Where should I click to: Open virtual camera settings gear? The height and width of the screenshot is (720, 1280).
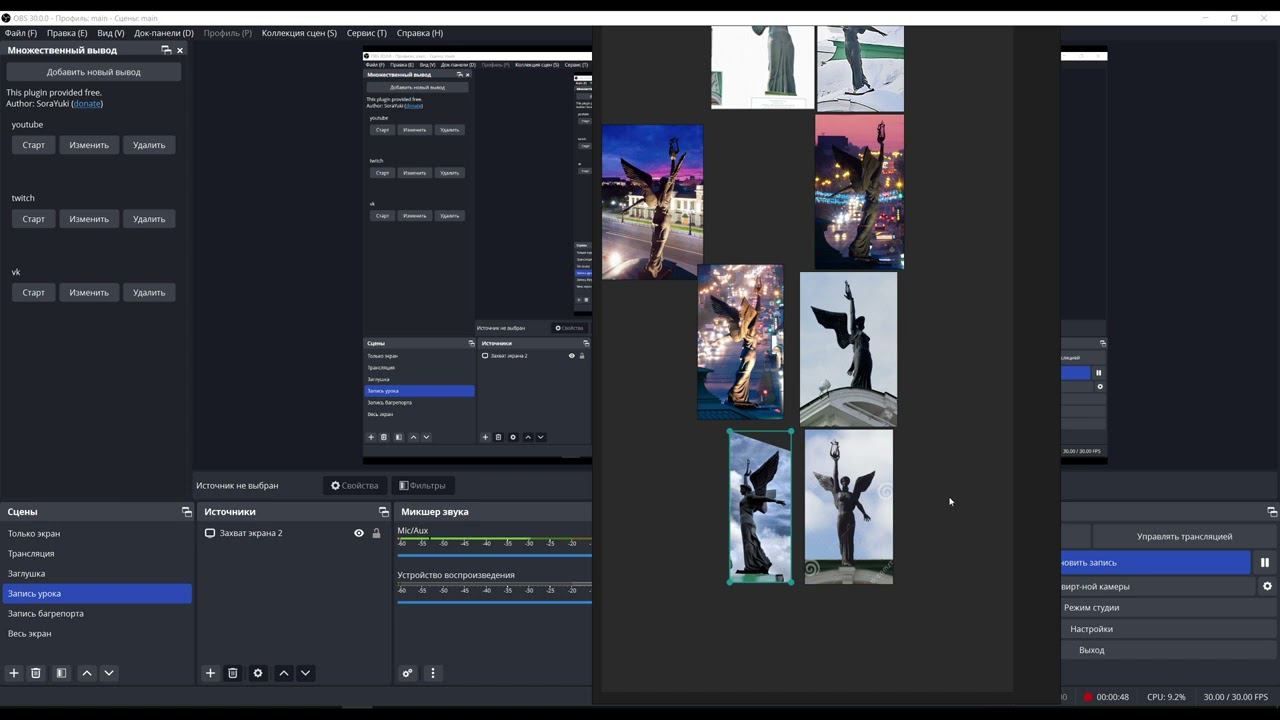1267,587
